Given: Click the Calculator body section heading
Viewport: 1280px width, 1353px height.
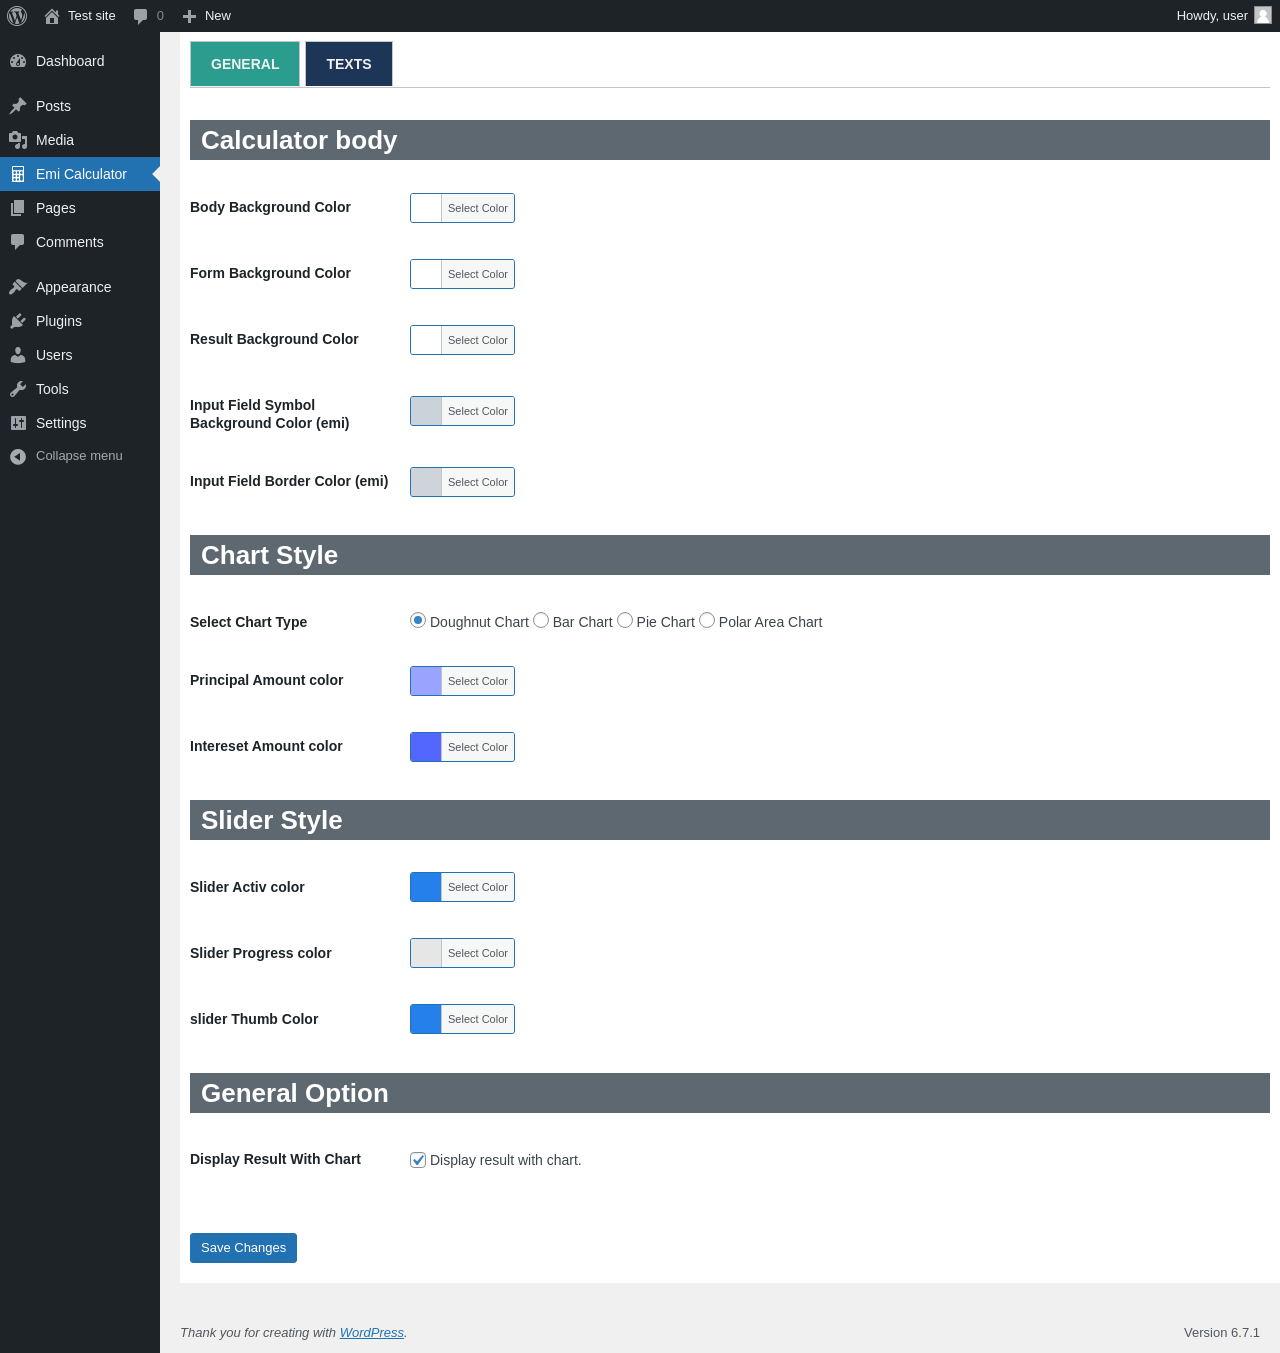Looking at the screenshot, I should click(x=730, y=140).
